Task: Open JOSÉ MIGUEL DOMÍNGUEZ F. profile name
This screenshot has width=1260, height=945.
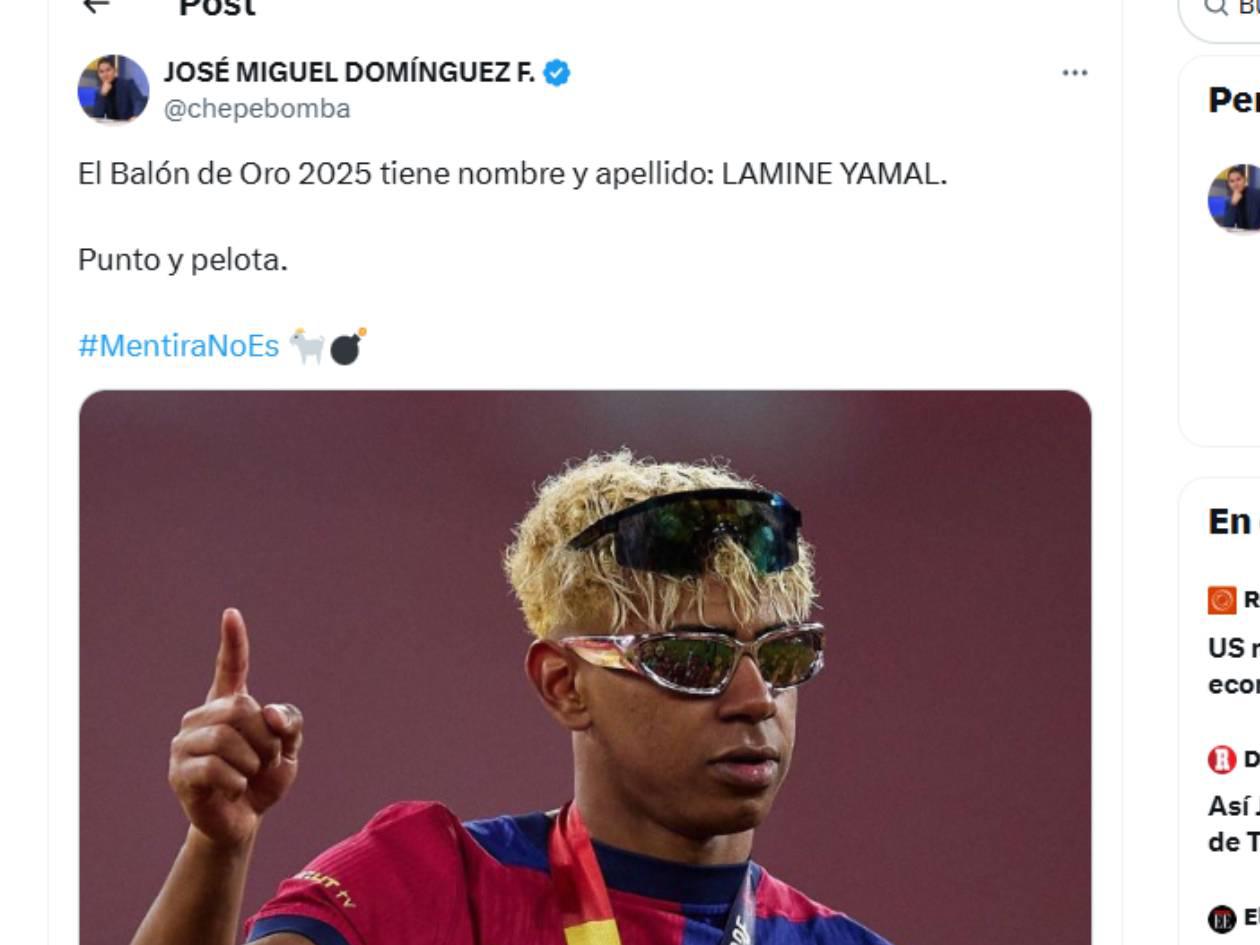Action: coord(349,73)
